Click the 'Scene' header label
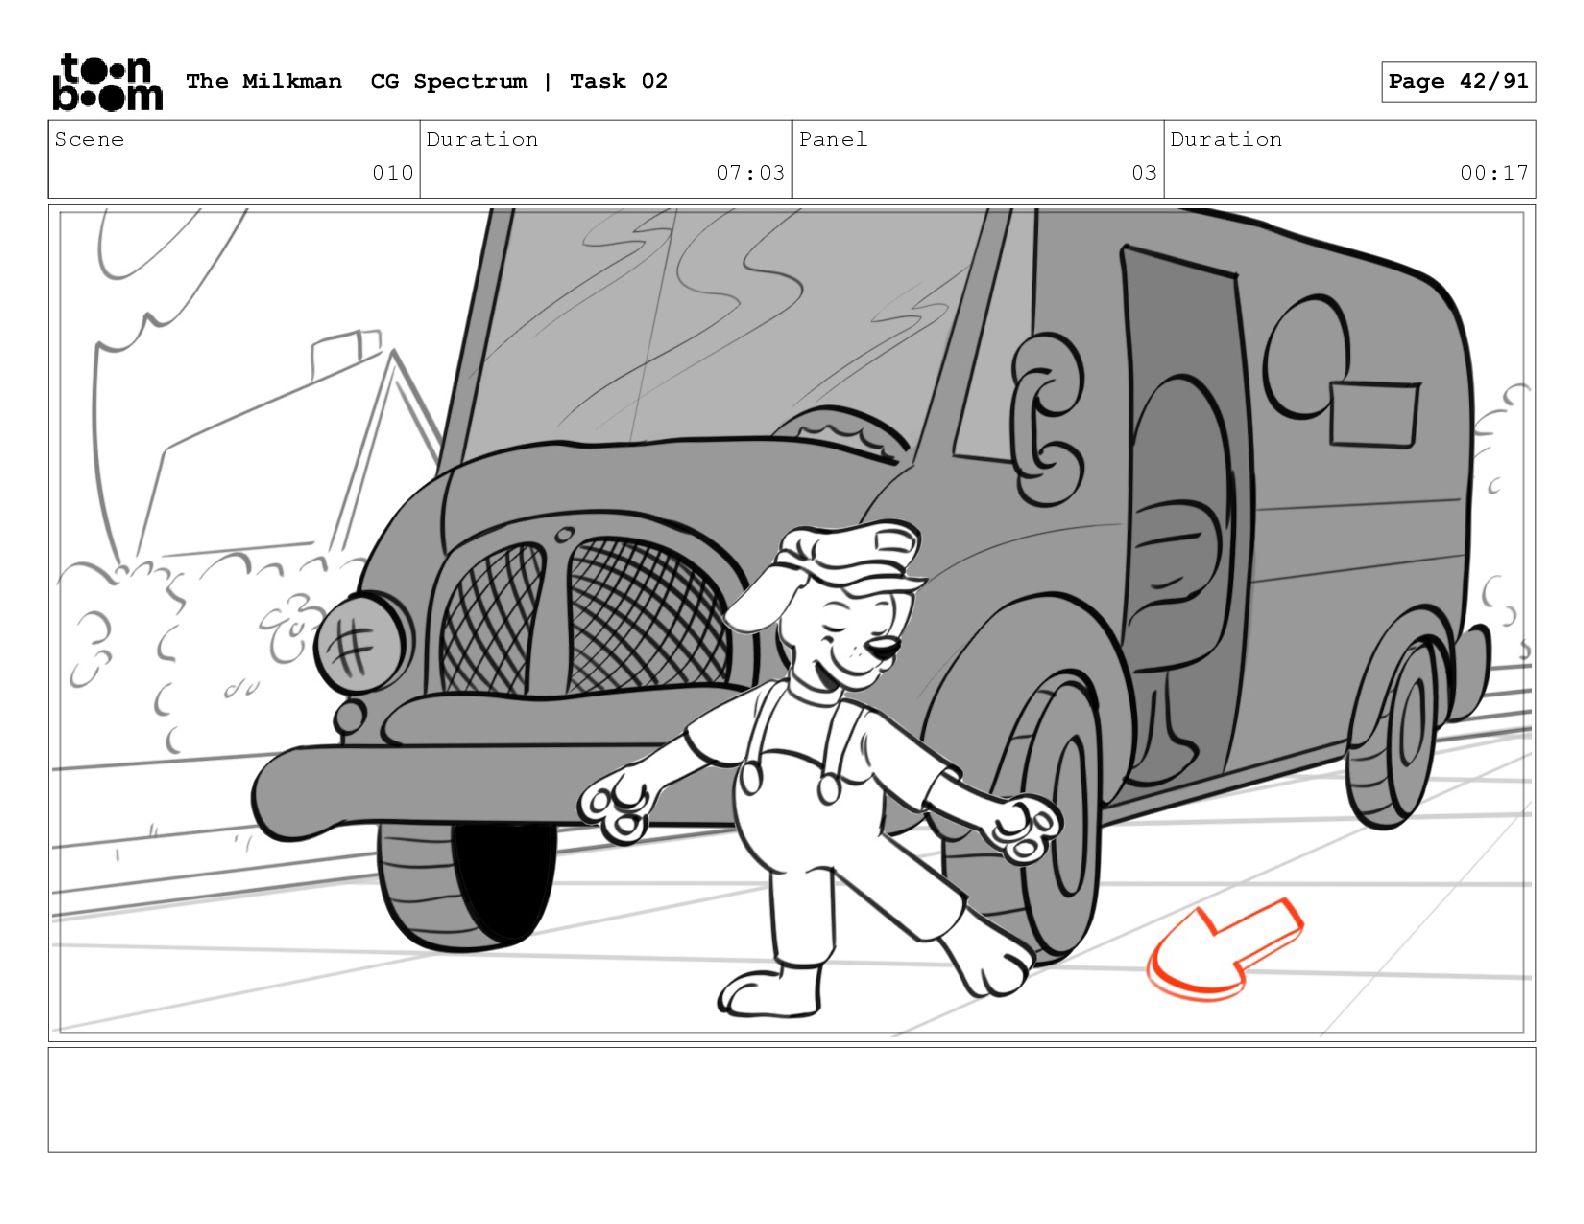Image resolution: width=1584 pixels, height=1224 pixels. click(x=89, y=139)
